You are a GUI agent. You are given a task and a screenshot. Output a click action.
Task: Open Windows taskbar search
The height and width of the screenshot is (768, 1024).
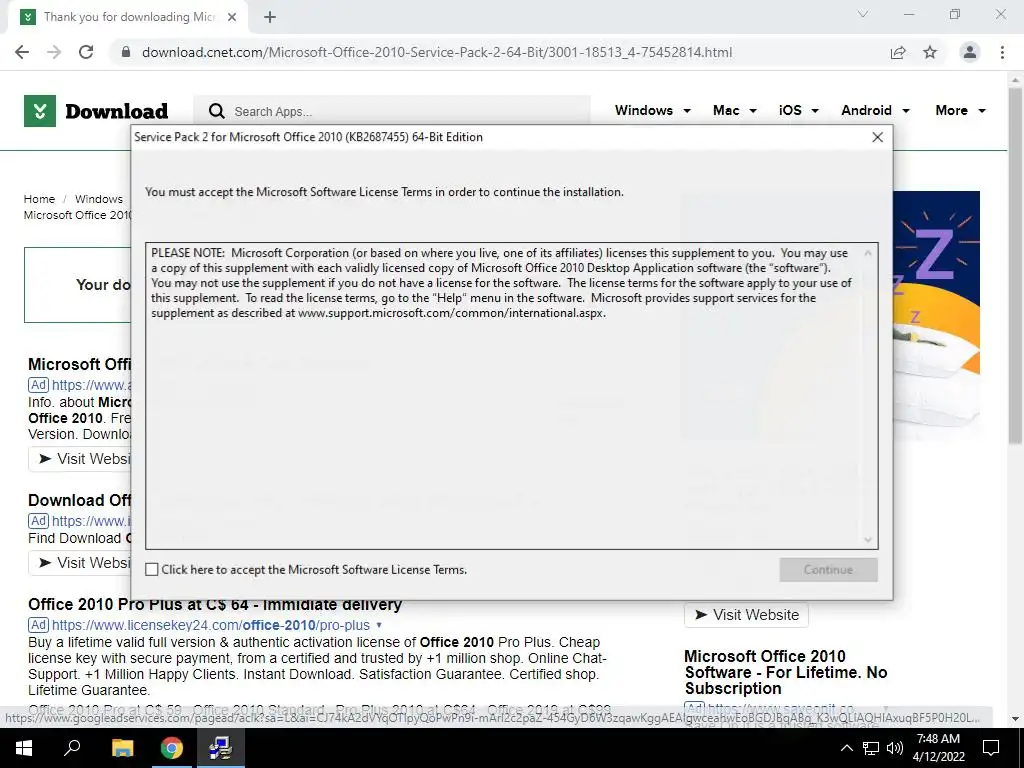[x=72, y=748]
